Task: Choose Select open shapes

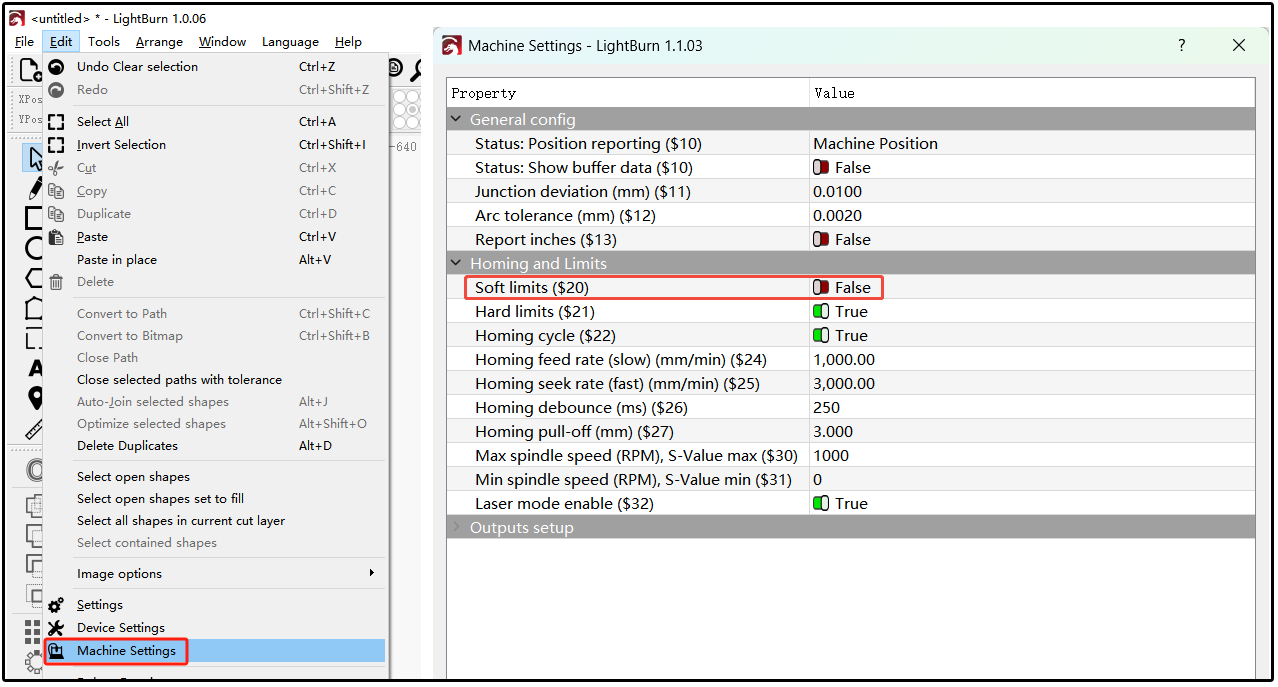Action: (214, 477)
